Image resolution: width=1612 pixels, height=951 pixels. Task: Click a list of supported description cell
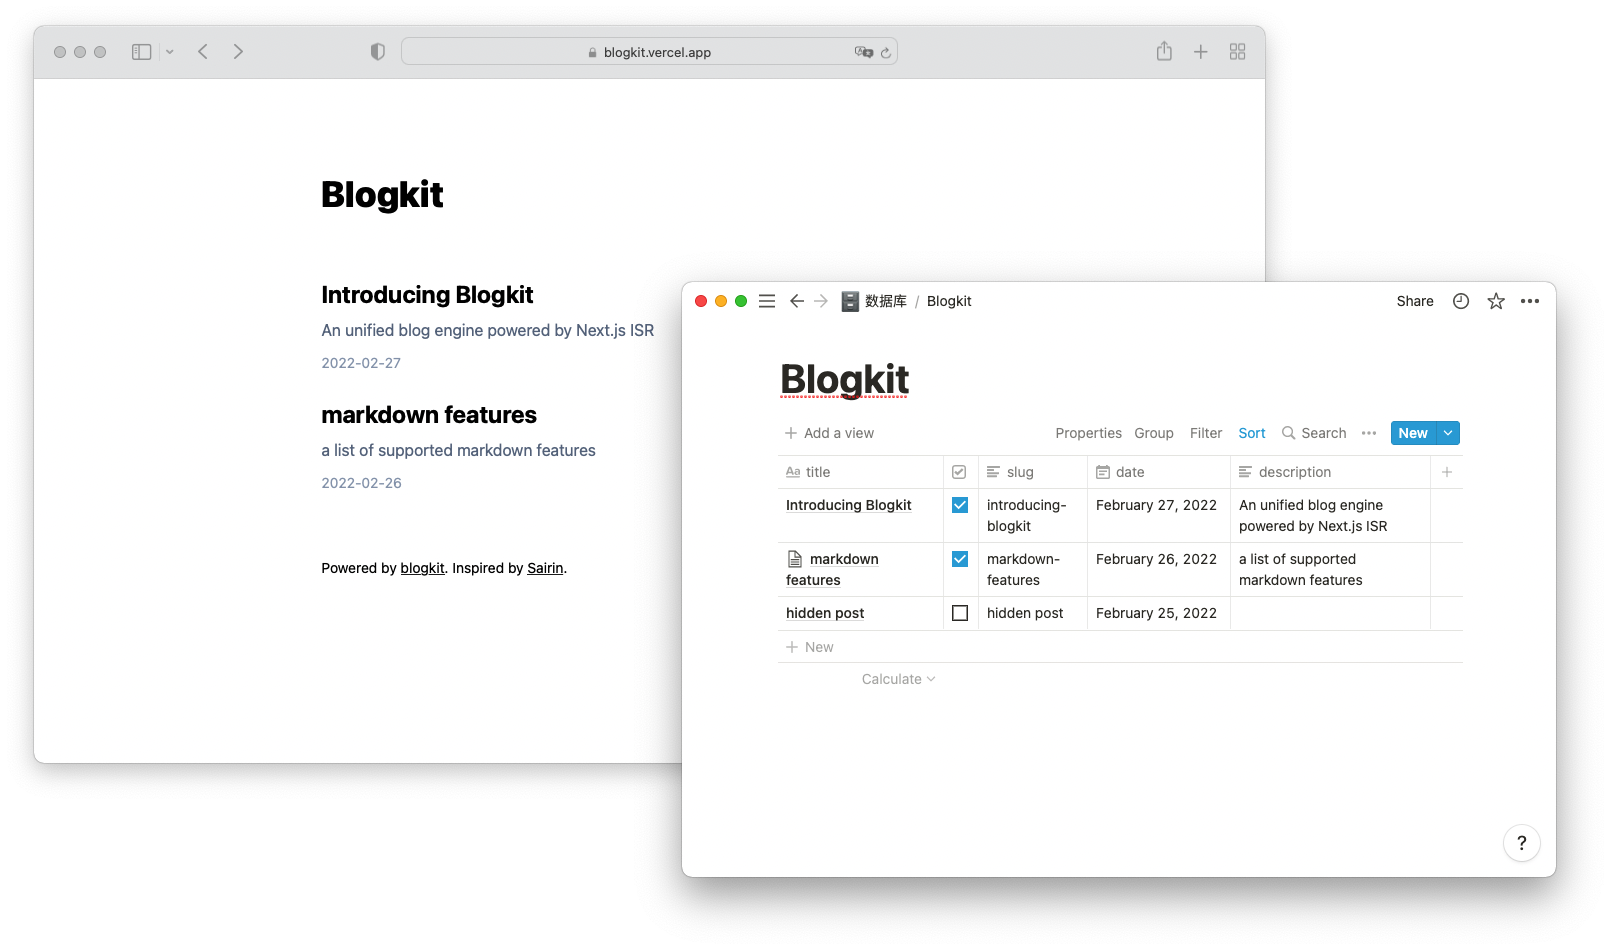(1330, 570)
